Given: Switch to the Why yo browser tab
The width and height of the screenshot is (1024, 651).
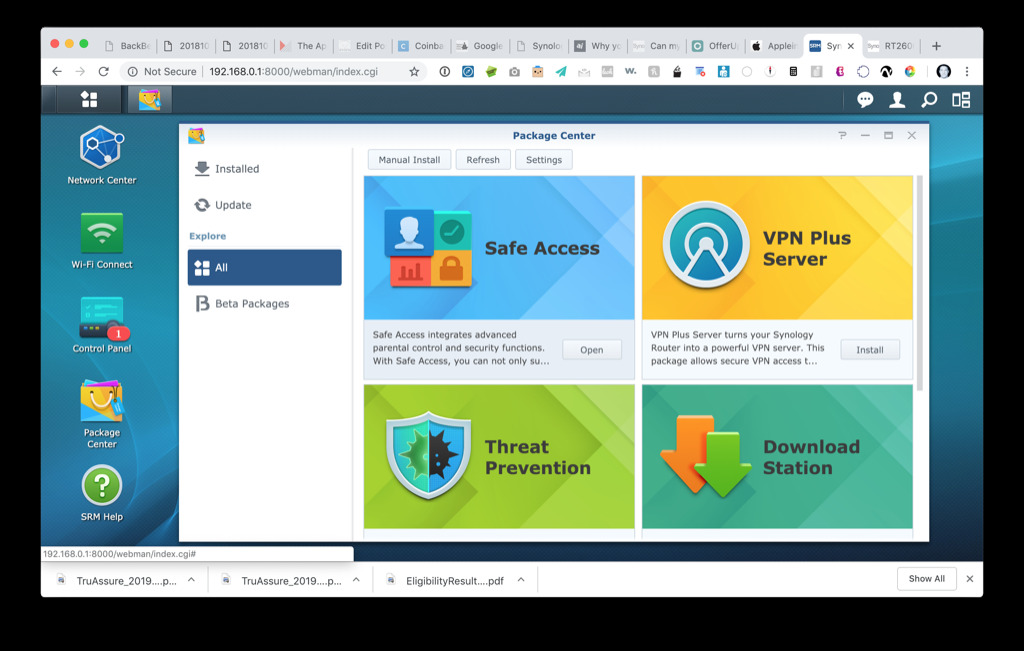Looking at the screenshot, I should pyautogui.click(x=598, y=46).
